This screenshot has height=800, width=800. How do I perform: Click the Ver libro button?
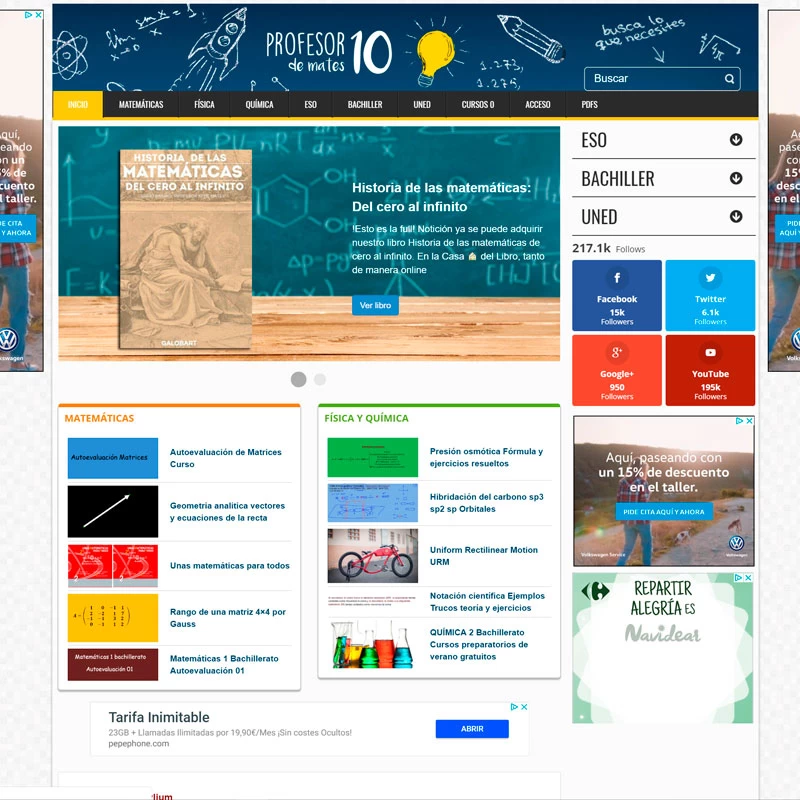coord(375,305)
